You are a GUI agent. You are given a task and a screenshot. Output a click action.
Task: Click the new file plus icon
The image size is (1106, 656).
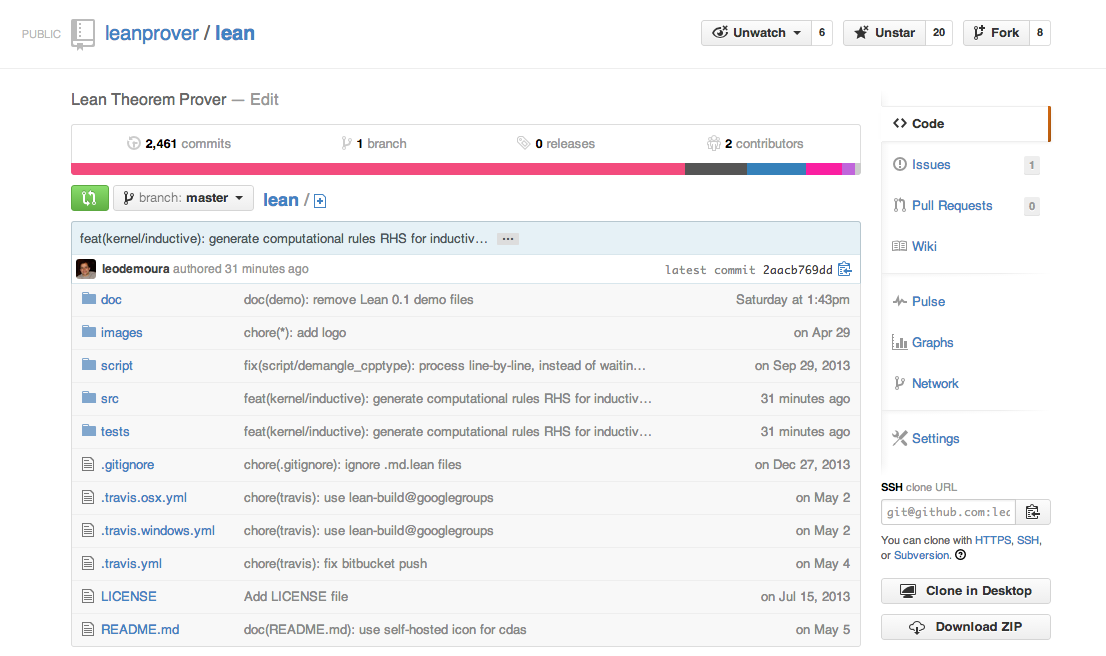pyautogui.click(x=320, y=201)
